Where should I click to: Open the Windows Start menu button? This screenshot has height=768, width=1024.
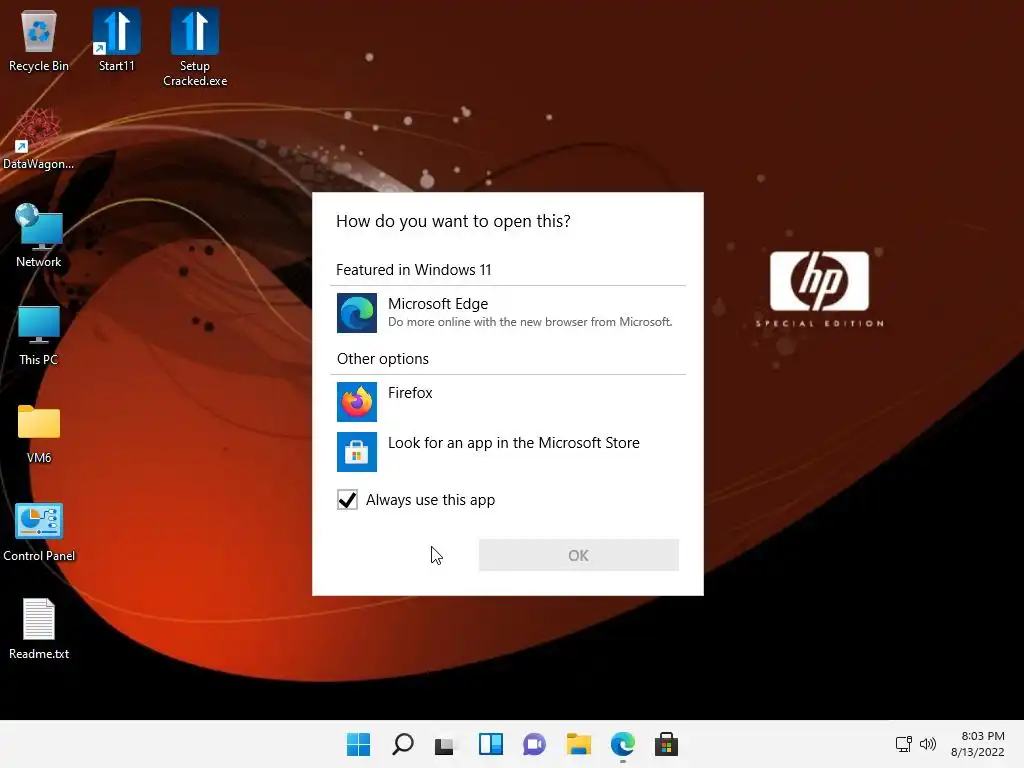358,744
